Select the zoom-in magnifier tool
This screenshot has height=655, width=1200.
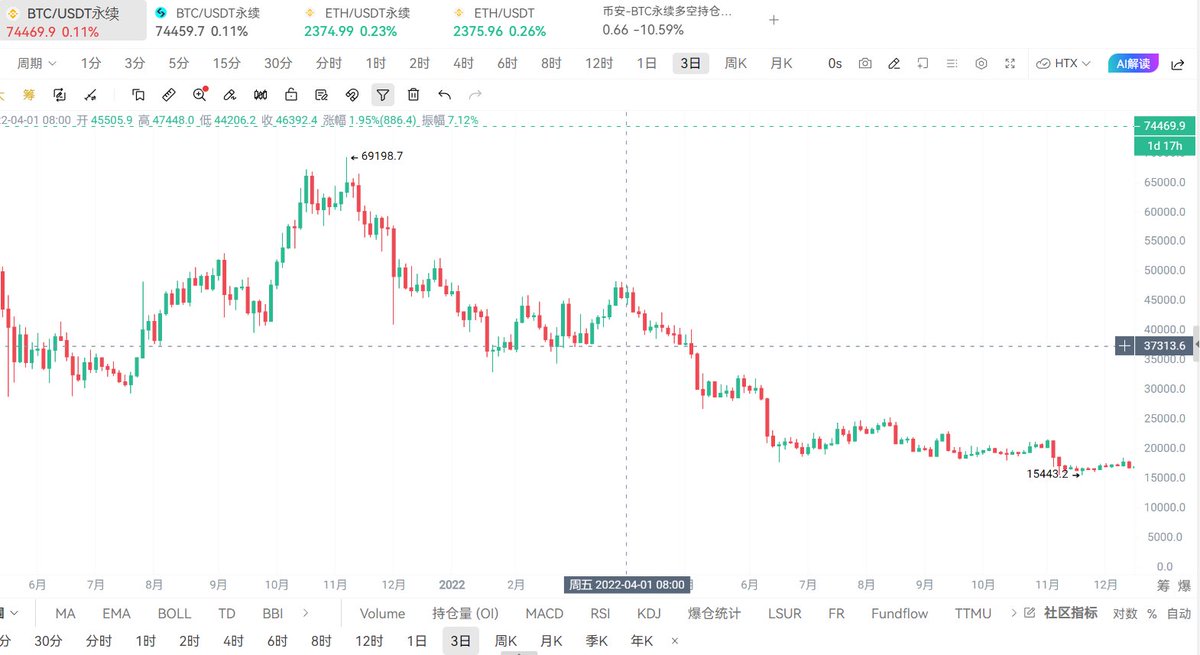200,94
